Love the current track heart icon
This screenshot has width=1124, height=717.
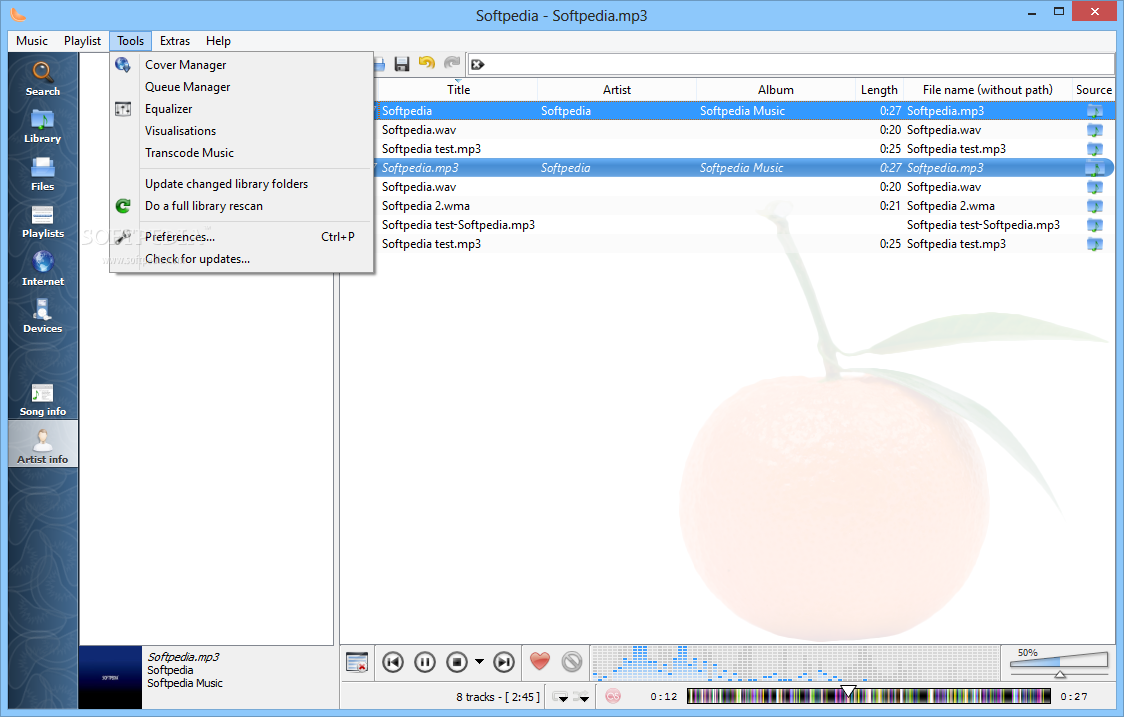tap(540, 661)
